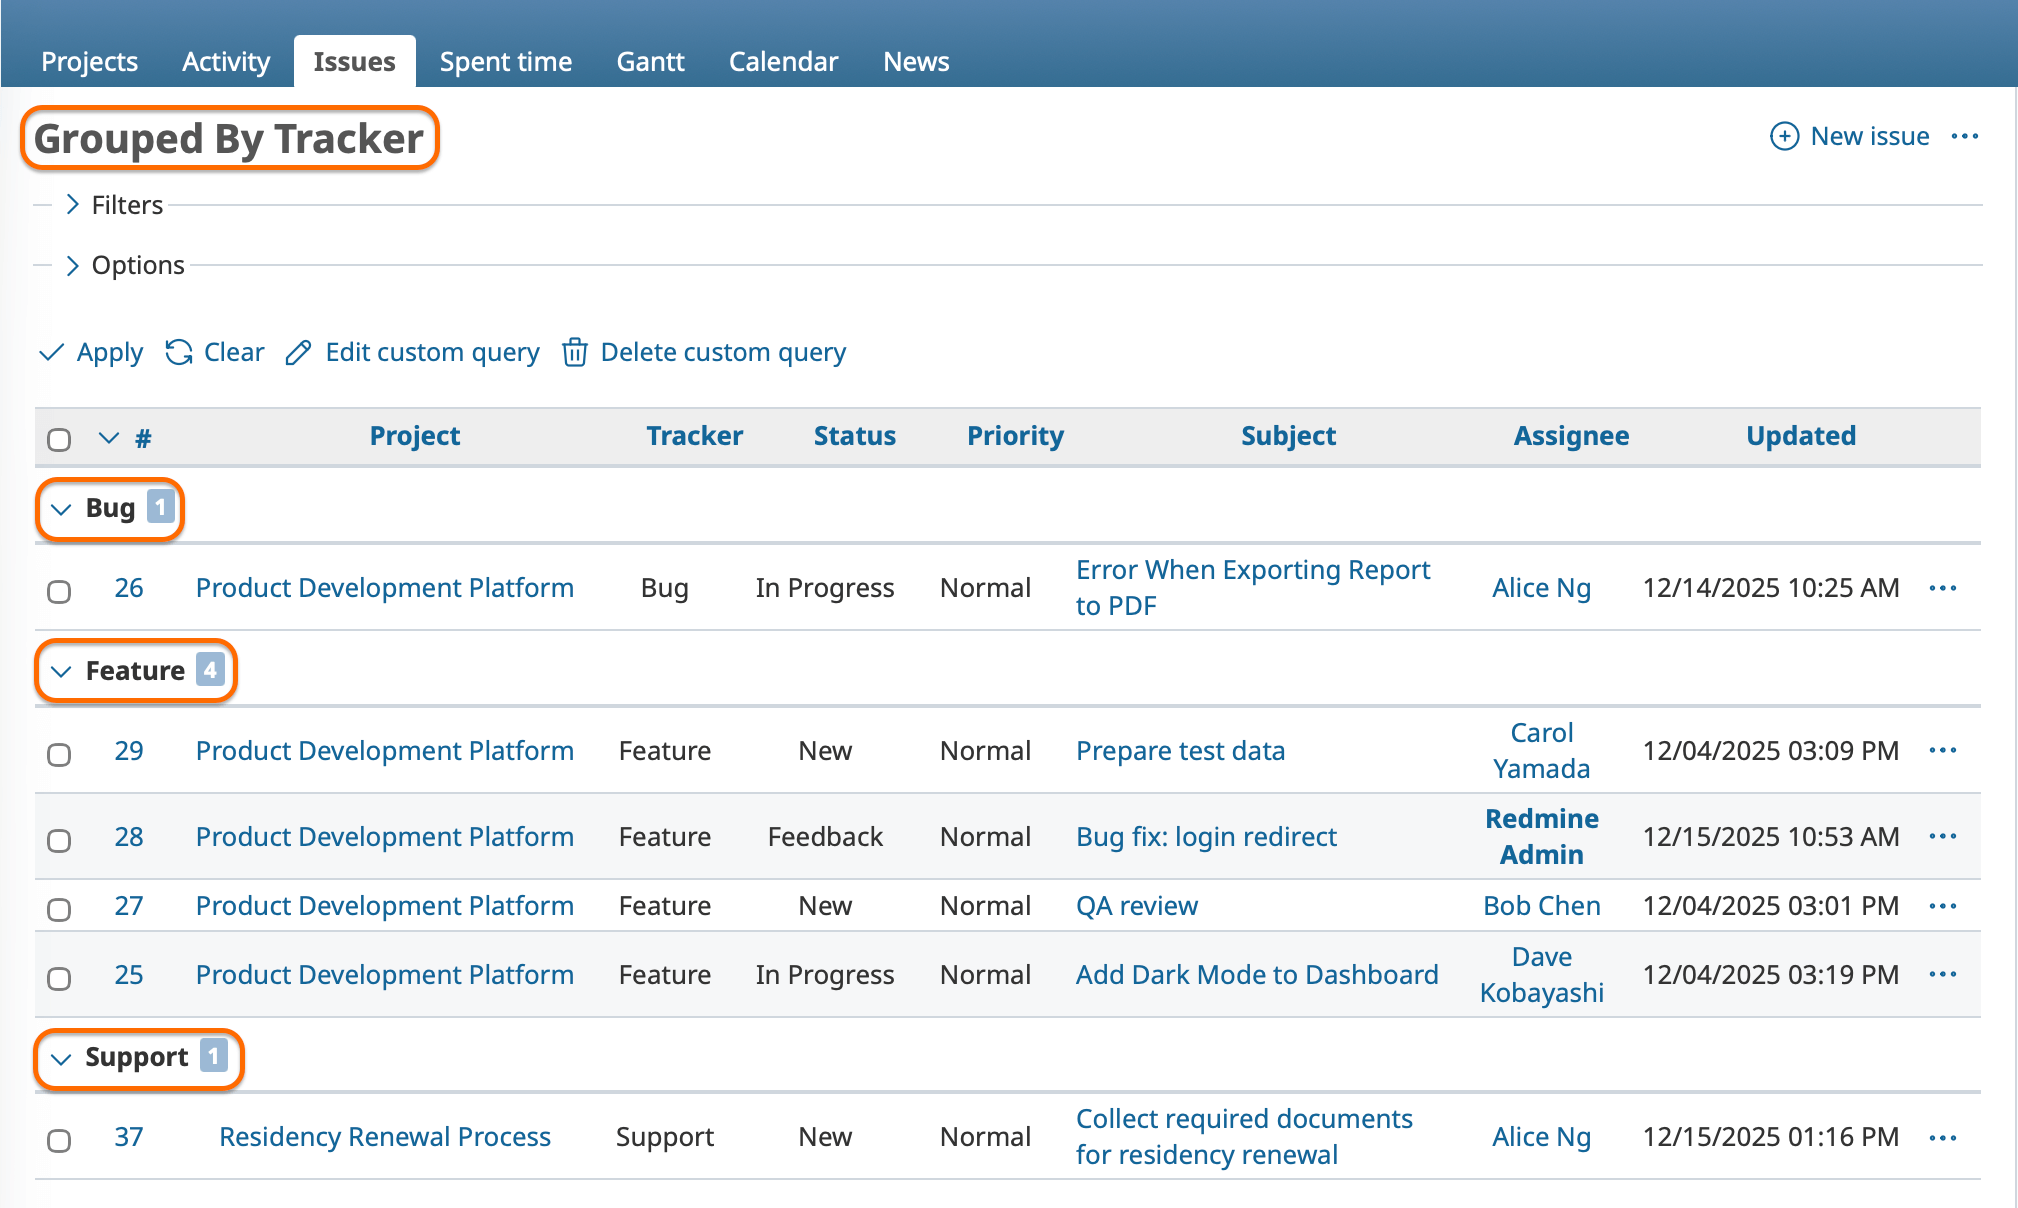This screenshot has height=1208, width=2018.
Task: Click the Delete custom query trash icon
Action: [575, 352]
